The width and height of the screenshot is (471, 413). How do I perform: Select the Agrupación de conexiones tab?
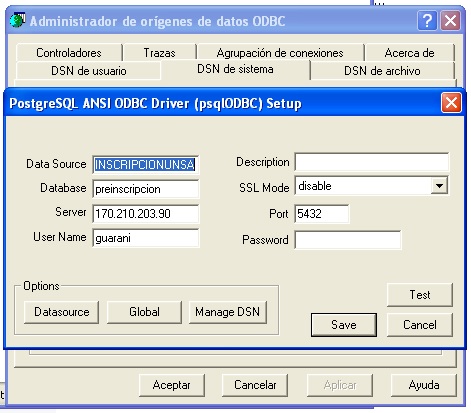tap(280, 53)
